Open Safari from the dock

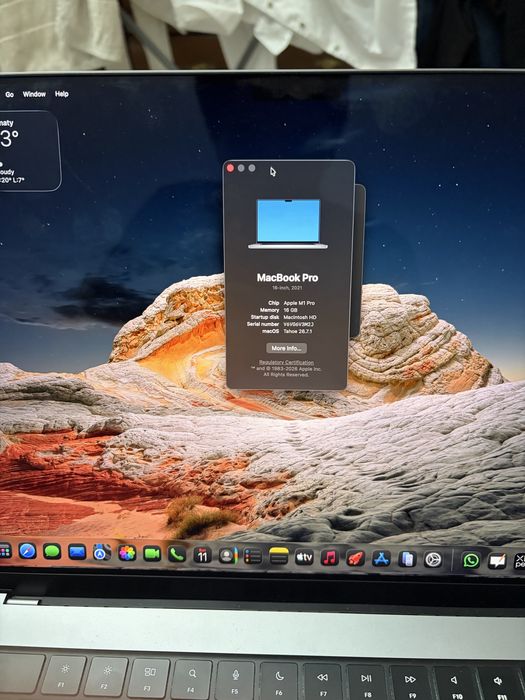[28, 551]
